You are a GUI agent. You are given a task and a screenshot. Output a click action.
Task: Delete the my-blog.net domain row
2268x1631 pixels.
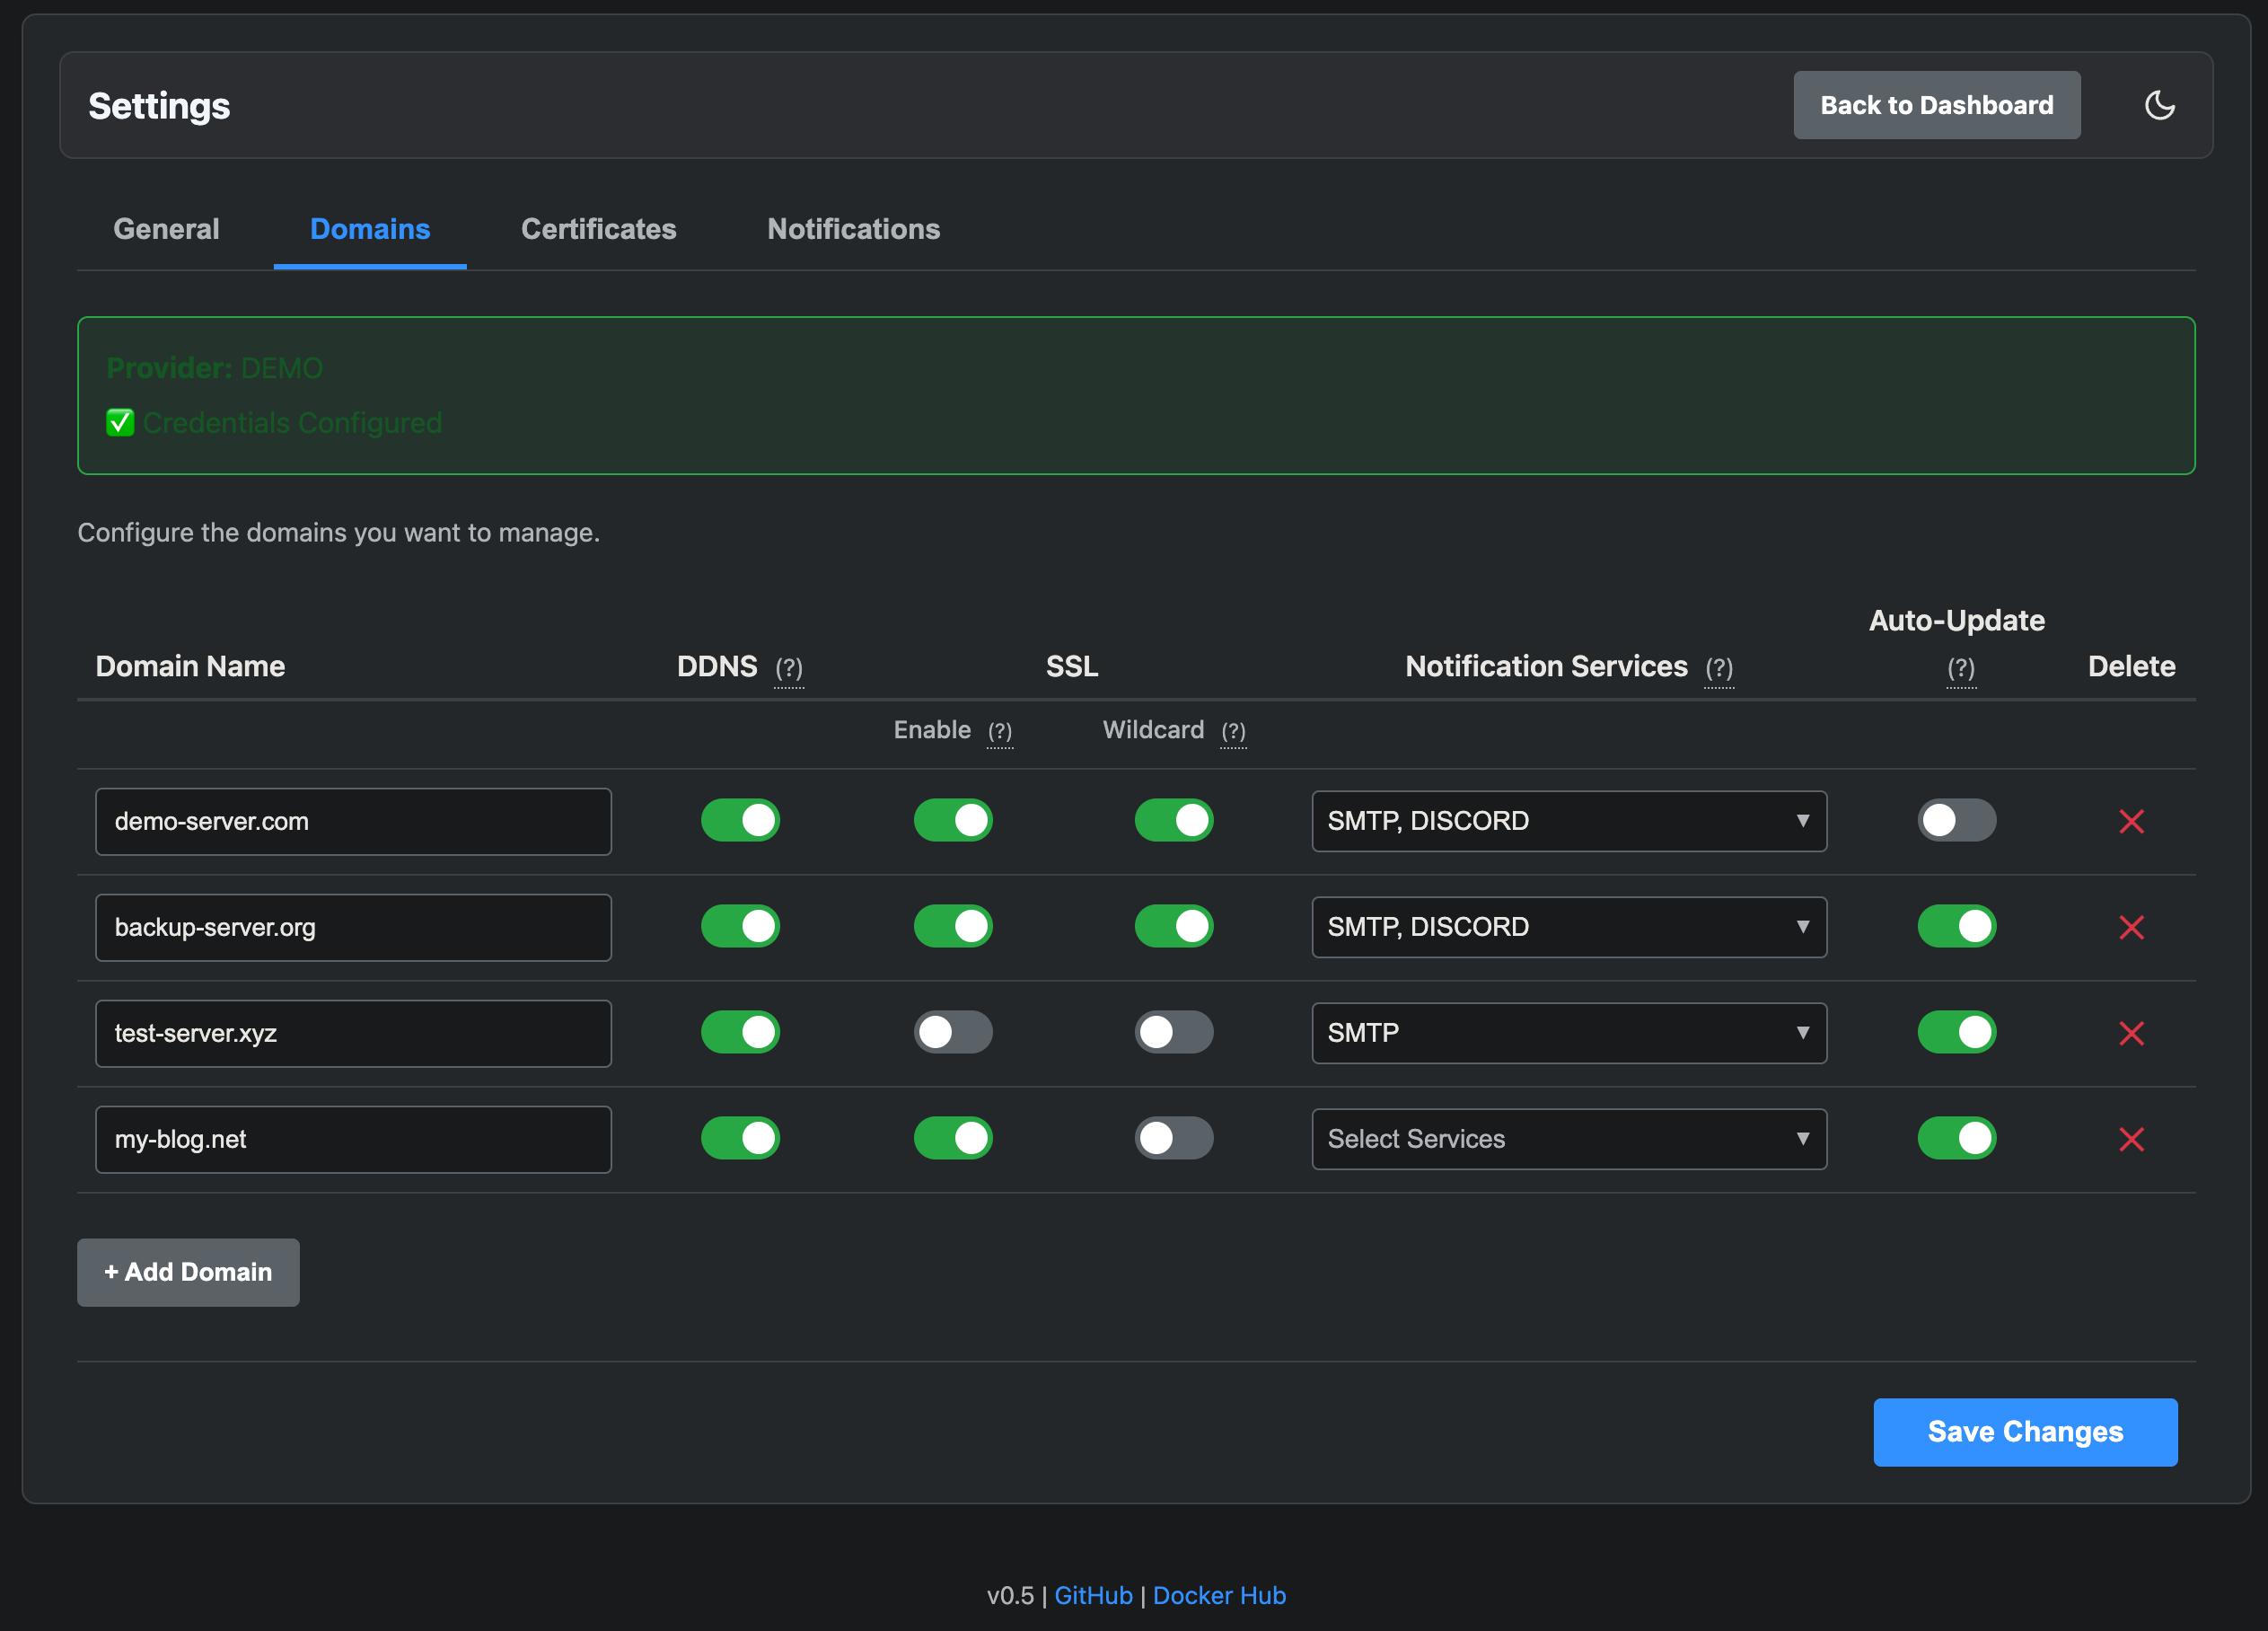[2131, 1139]
